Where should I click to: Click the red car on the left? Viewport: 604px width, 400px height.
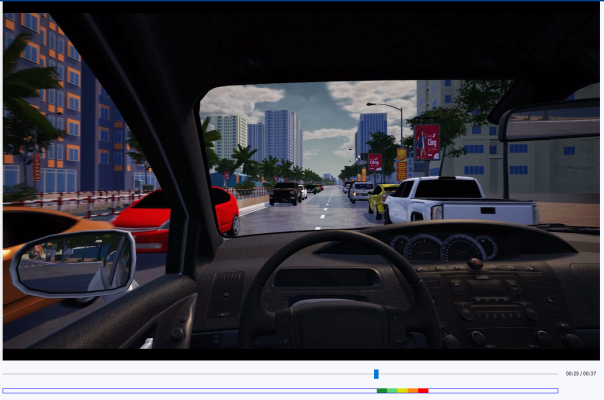180,215
